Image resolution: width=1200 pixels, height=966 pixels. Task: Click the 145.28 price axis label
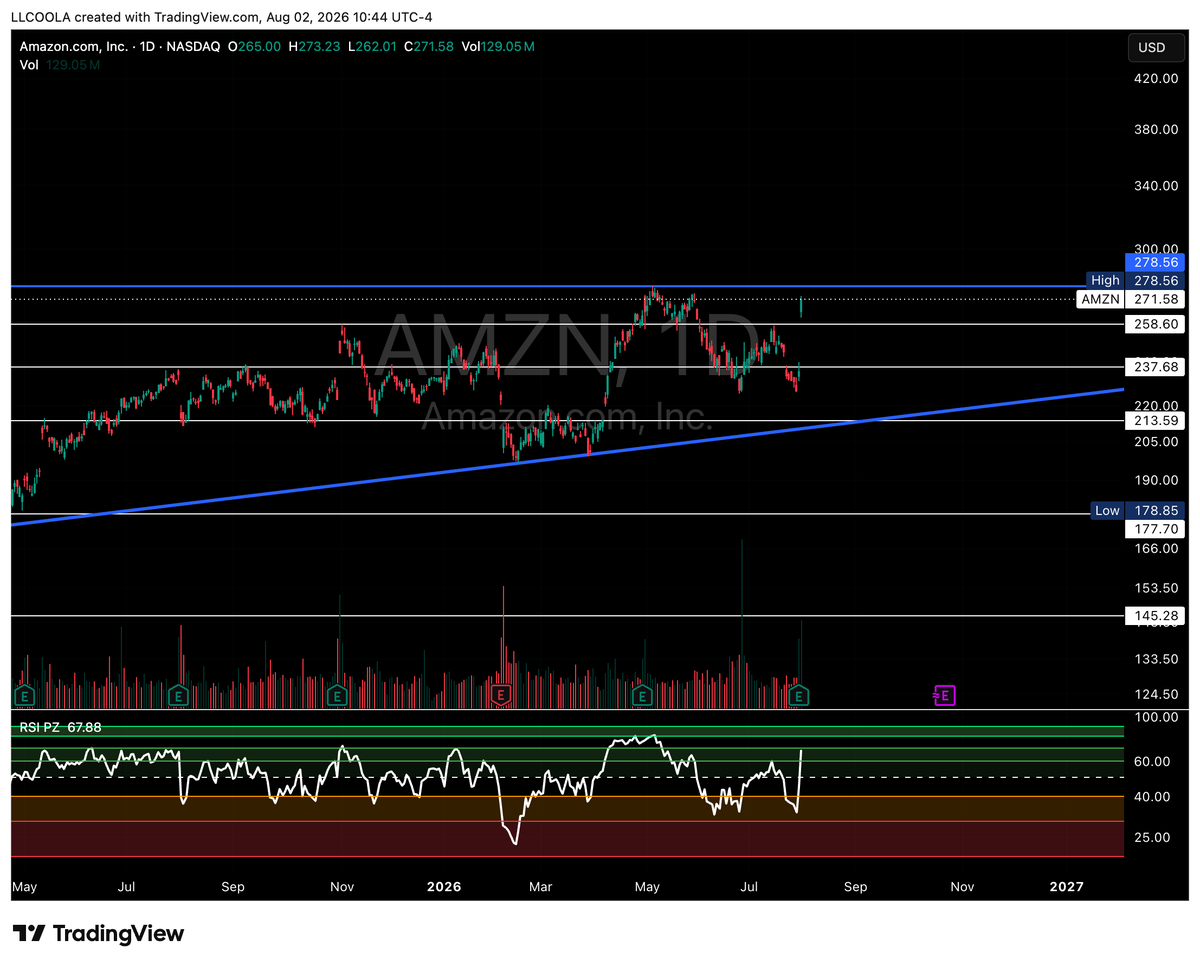coord(1155,616)
